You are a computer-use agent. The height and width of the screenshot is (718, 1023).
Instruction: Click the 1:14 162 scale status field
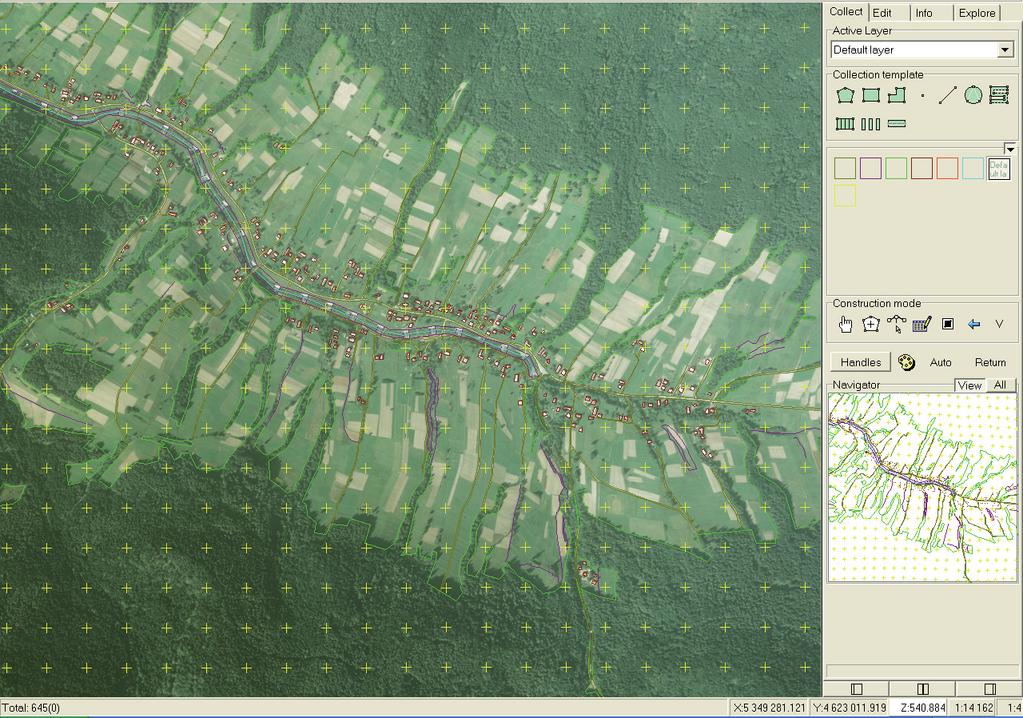pyautogui.click(x=973, y=708)
